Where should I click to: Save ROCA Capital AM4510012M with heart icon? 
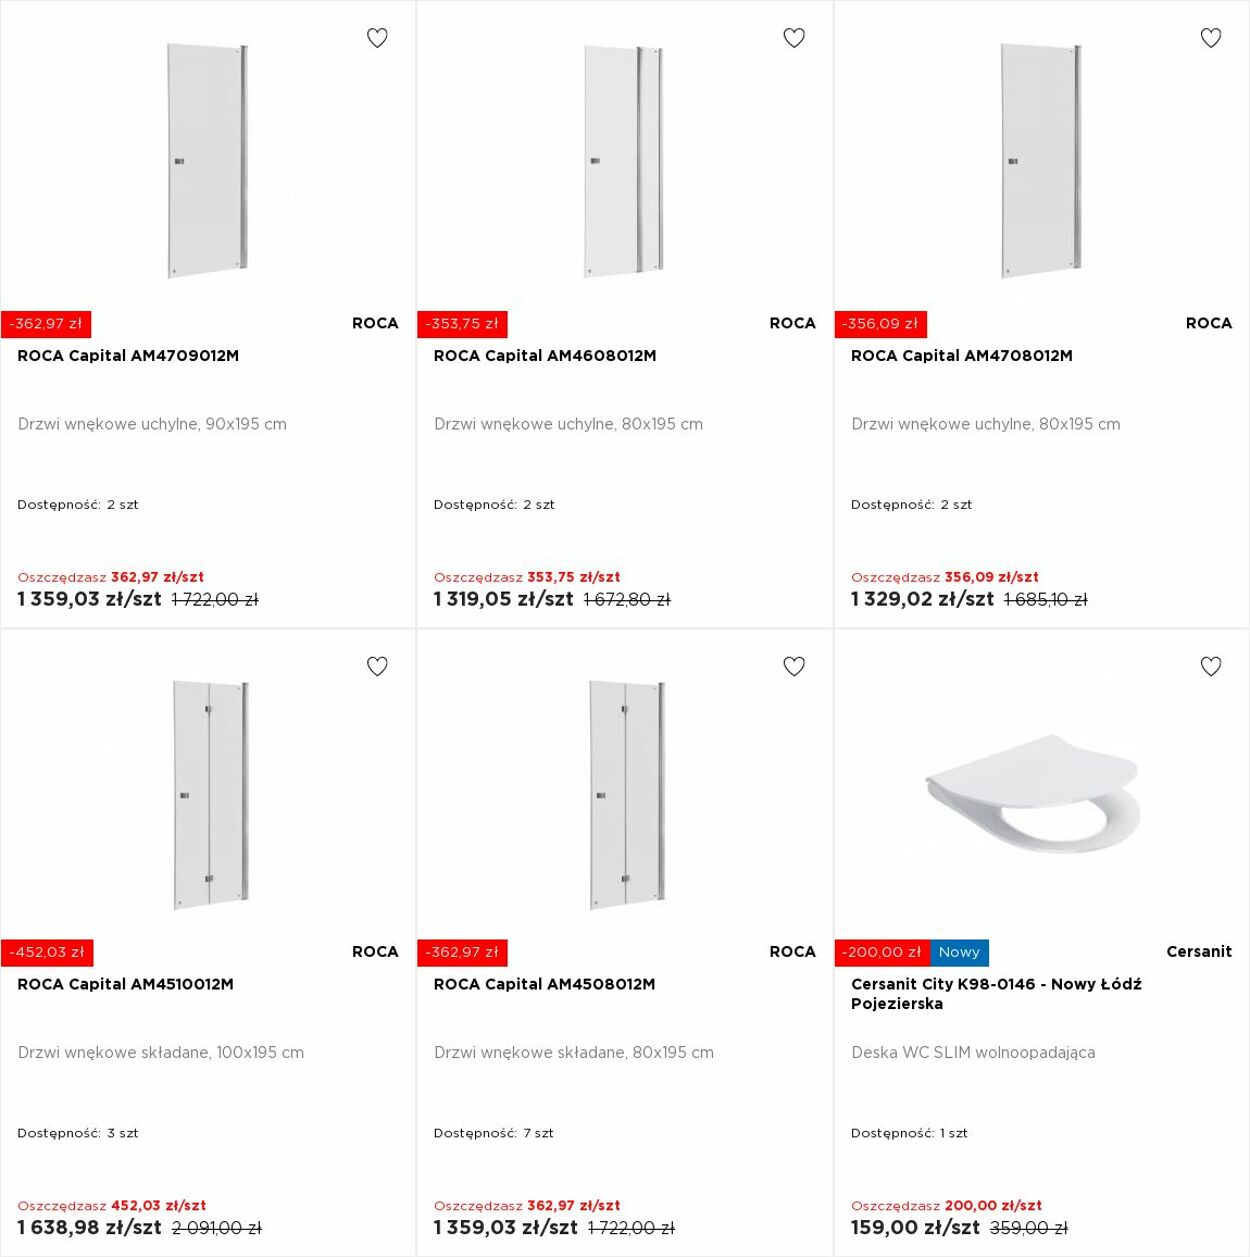[x=377, y=666]
